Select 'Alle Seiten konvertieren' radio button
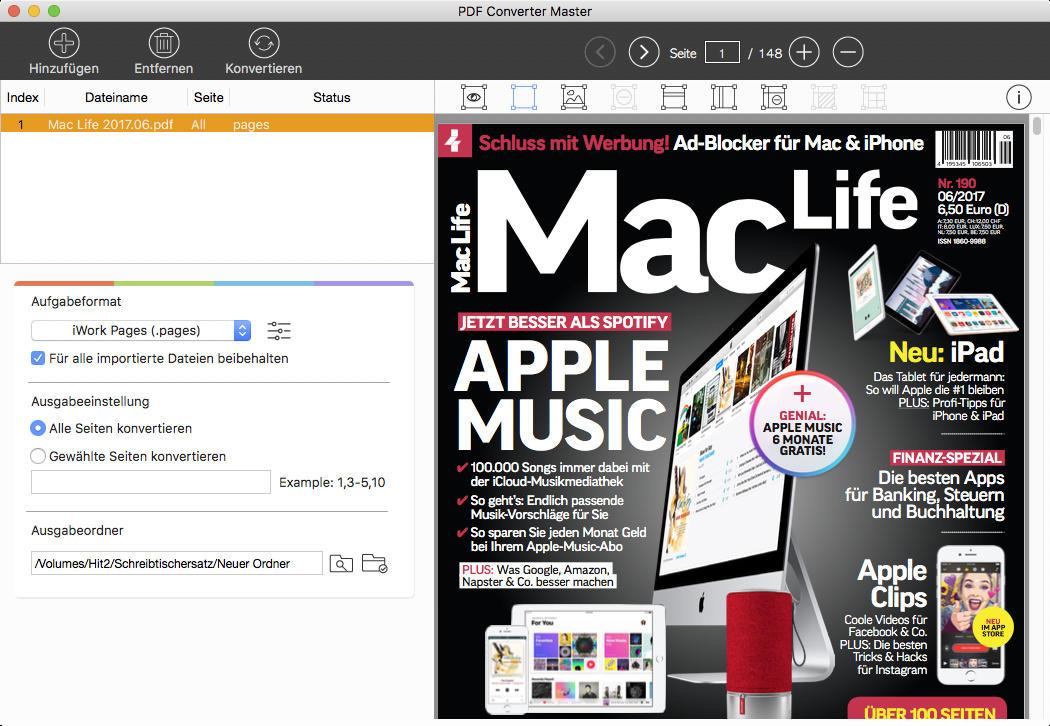 (38, 428)
